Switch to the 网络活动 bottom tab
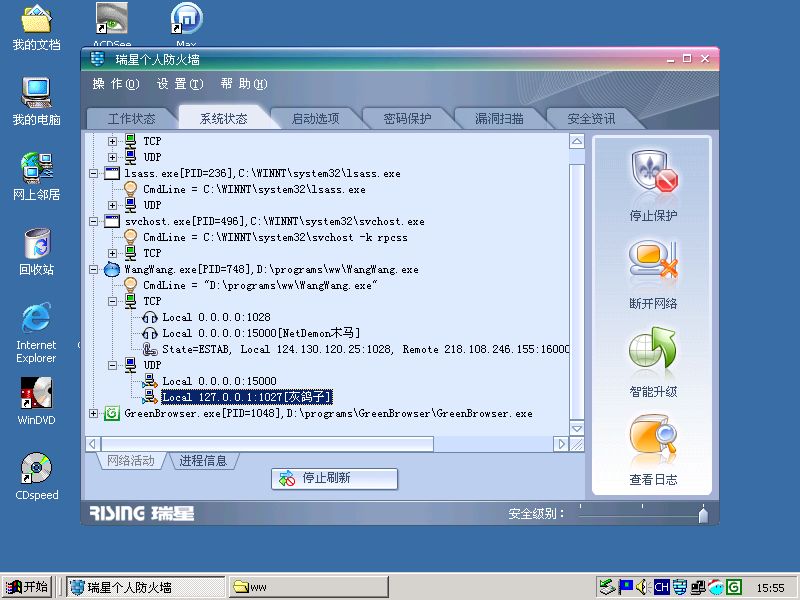Image resolution: width=800 pixels, height=600 pixels. coord(131,460)
